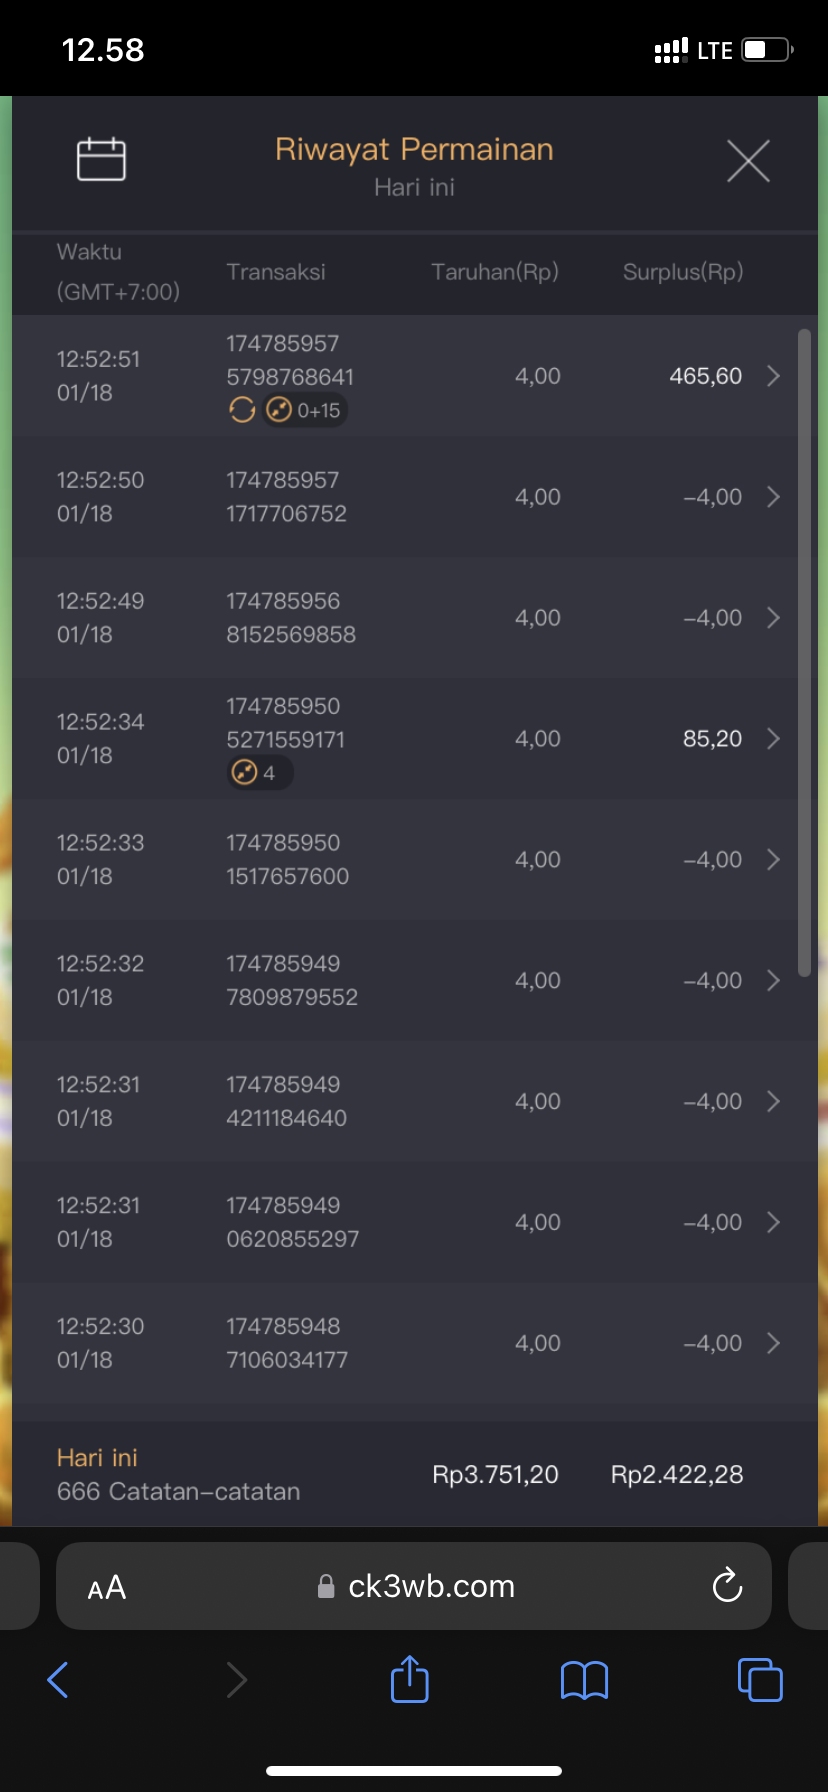The width and height of the screenshot is (828, 1792).
Task: Open Safari share sheet icon
Action: (409, 1679)
